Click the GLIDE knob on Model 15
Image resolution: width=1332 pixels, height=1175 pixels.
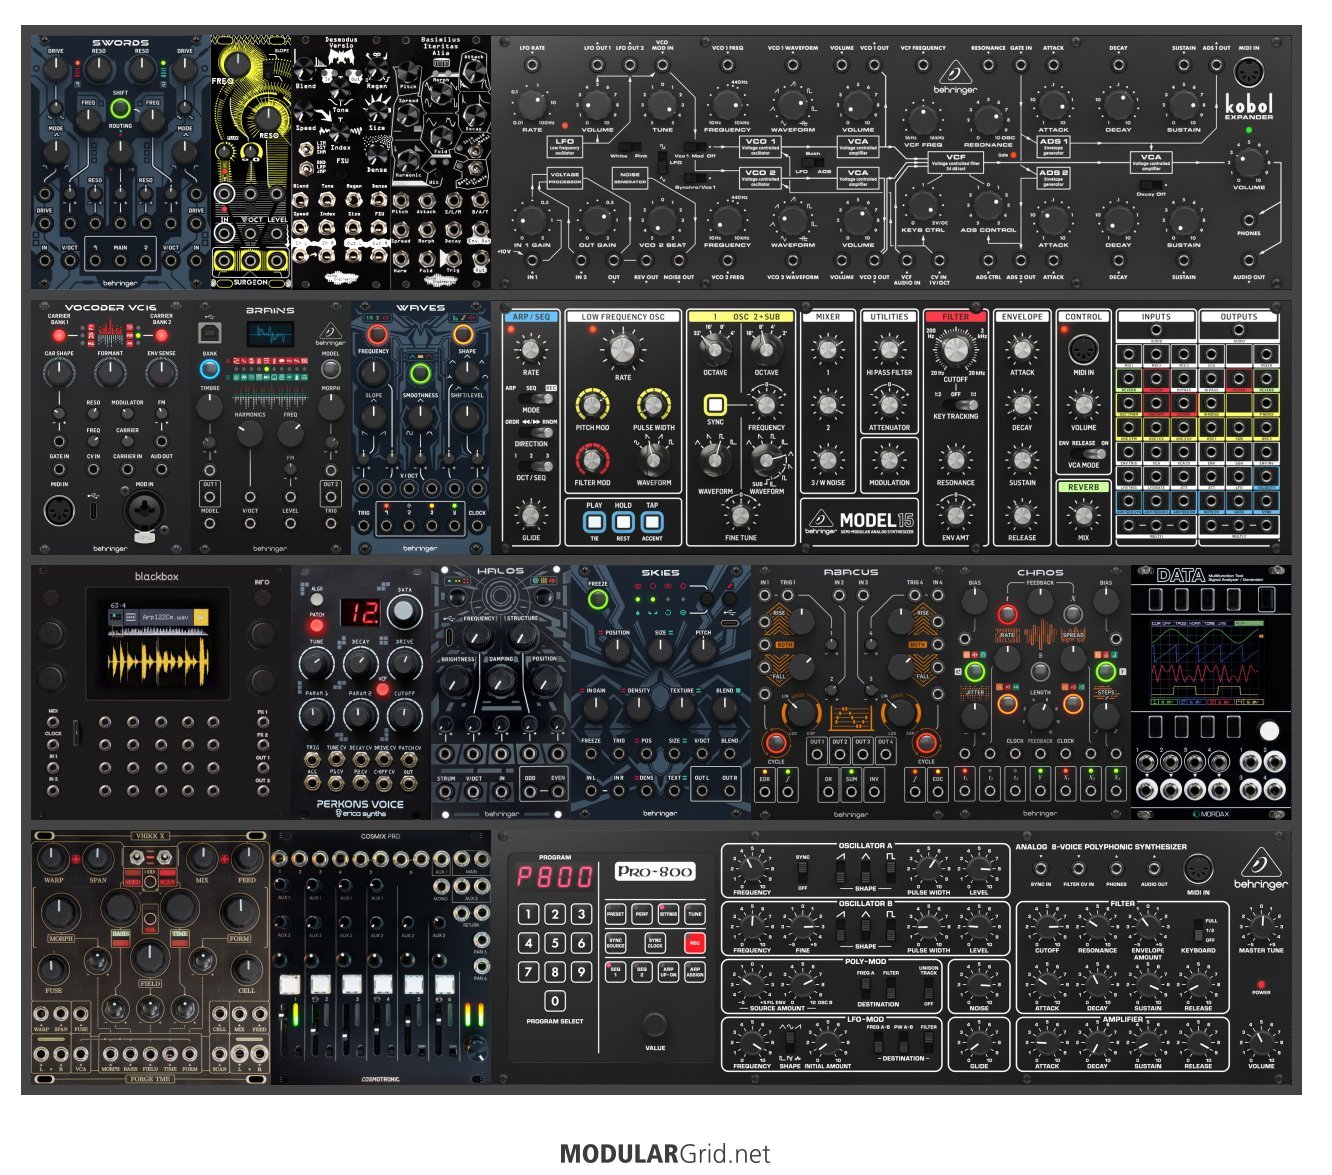[x=531, y=515]
